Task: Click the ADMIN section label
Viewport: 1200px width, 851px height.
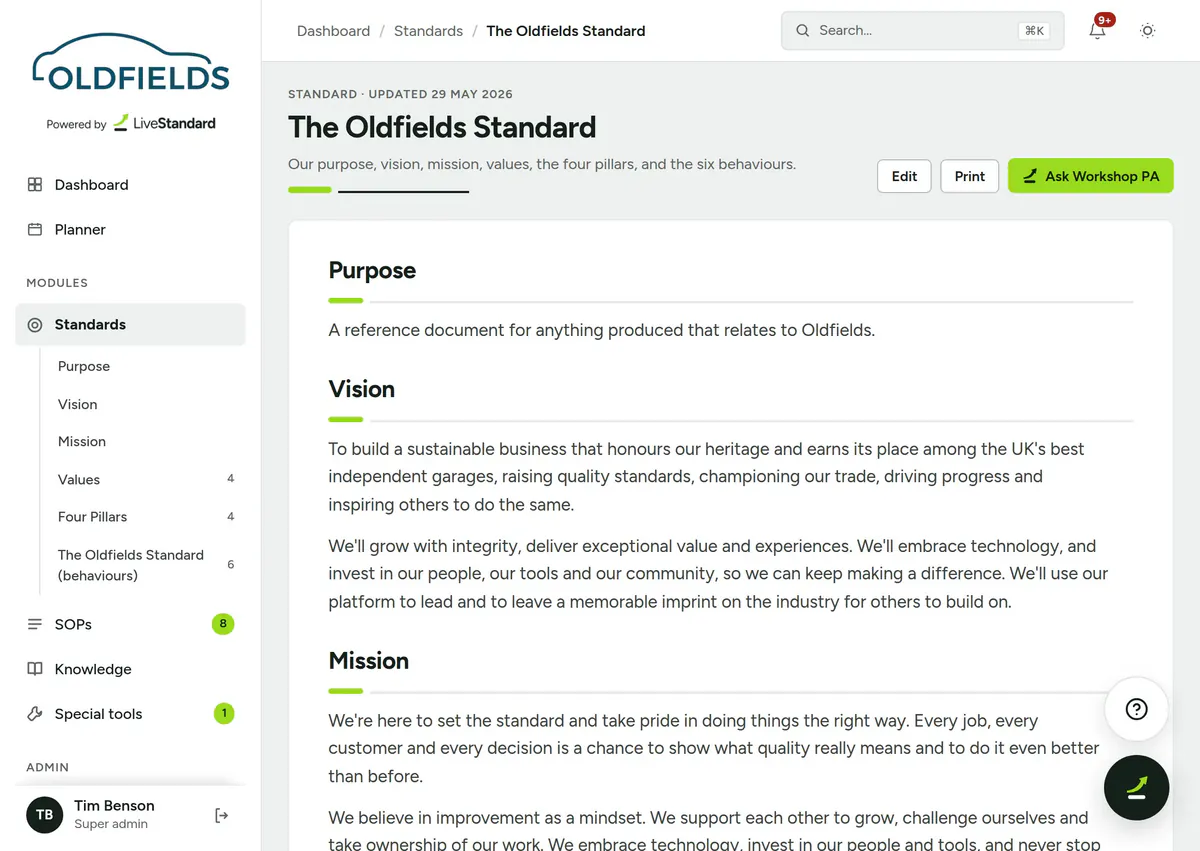Action: [48, 768]
